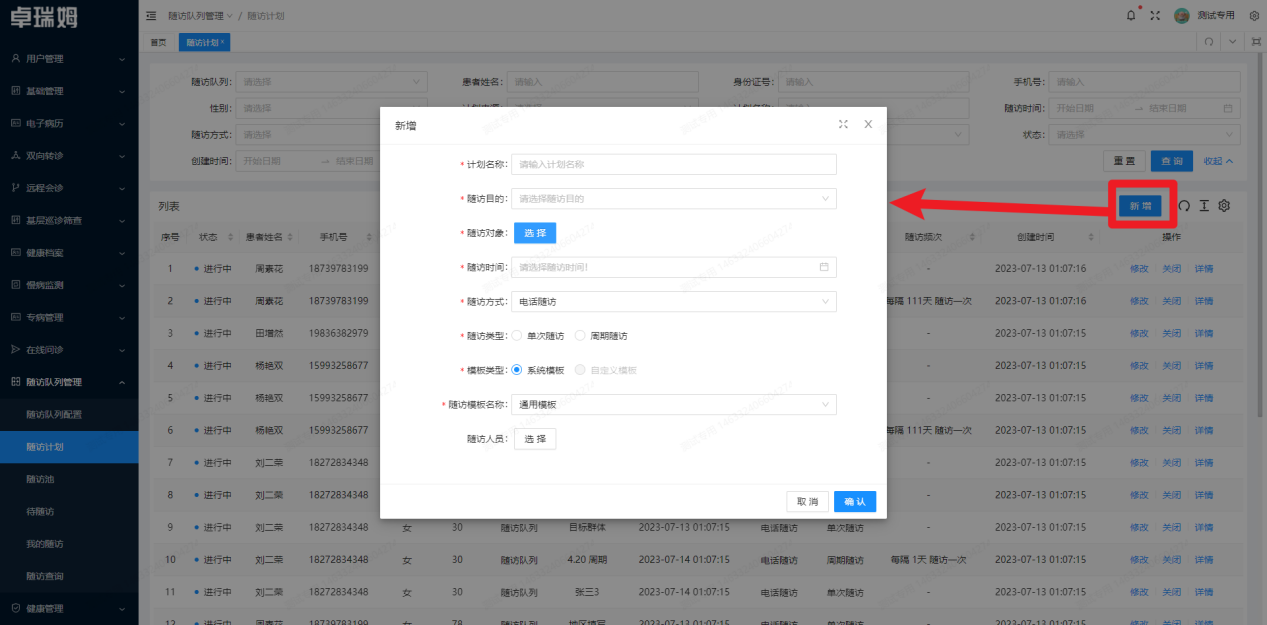Click the 取消 button in the dialog
This screenshot has height=625, width=1267.
coord(807,501)
